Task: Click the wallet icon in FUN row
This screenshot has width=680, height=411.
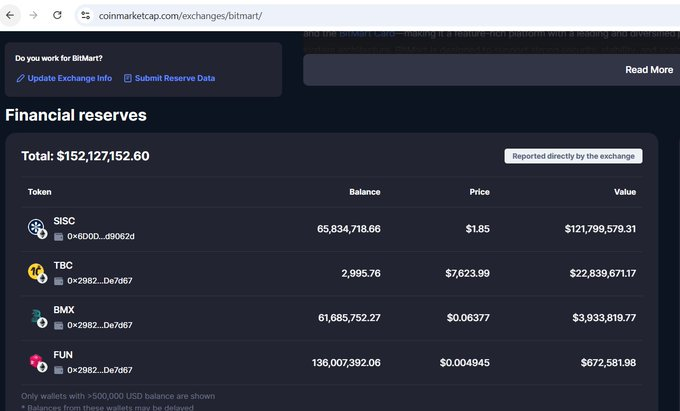Action: [59, 370]
